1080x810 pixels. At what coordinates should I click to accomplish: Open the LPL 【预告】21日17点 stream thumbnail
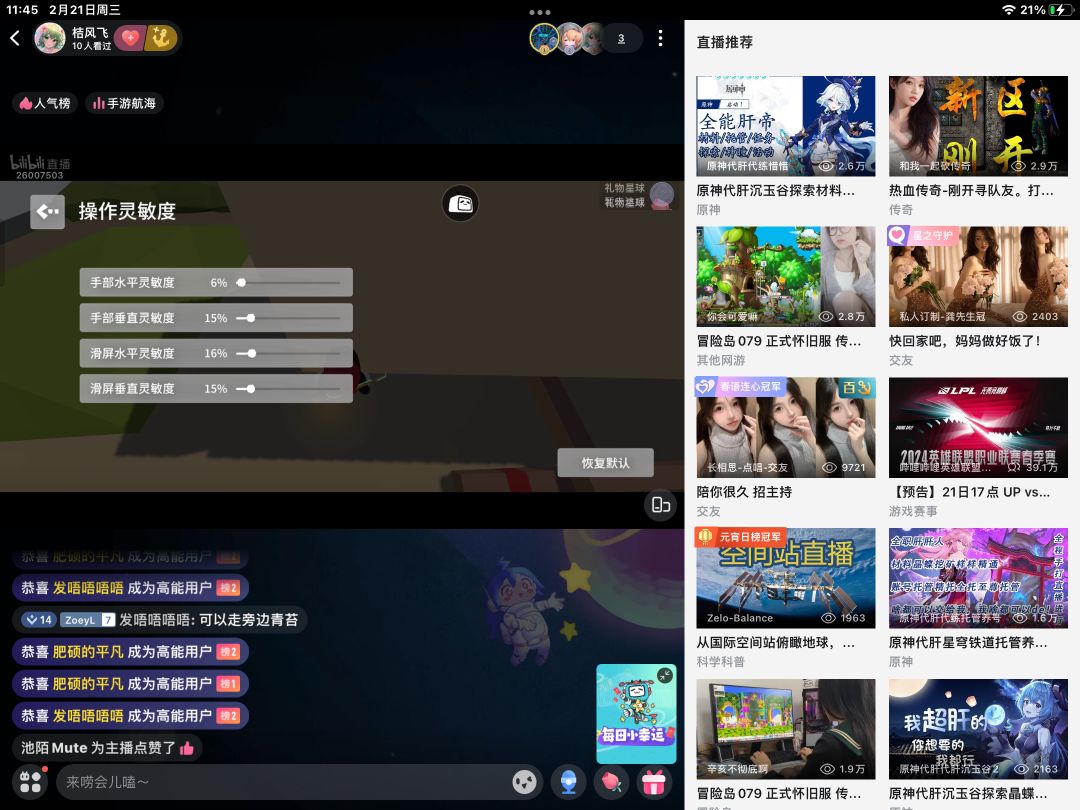[x=978, y=427]
